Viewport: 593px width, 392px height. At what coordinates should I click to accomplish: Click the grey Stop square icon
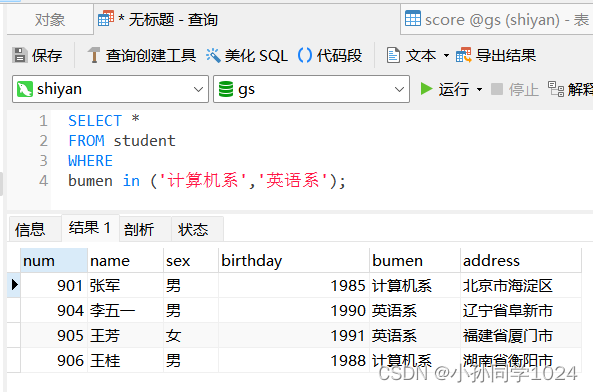[x=497, y=89]
